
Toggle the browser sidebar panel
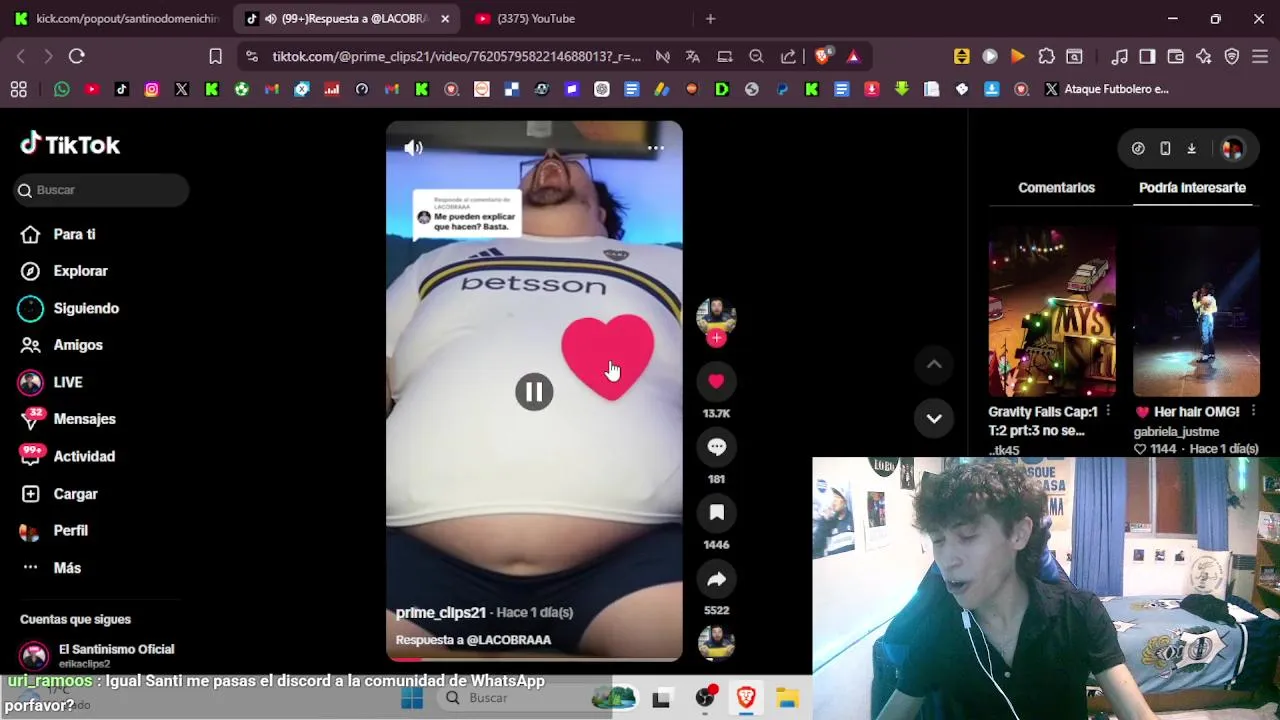tap(1147, 56)
